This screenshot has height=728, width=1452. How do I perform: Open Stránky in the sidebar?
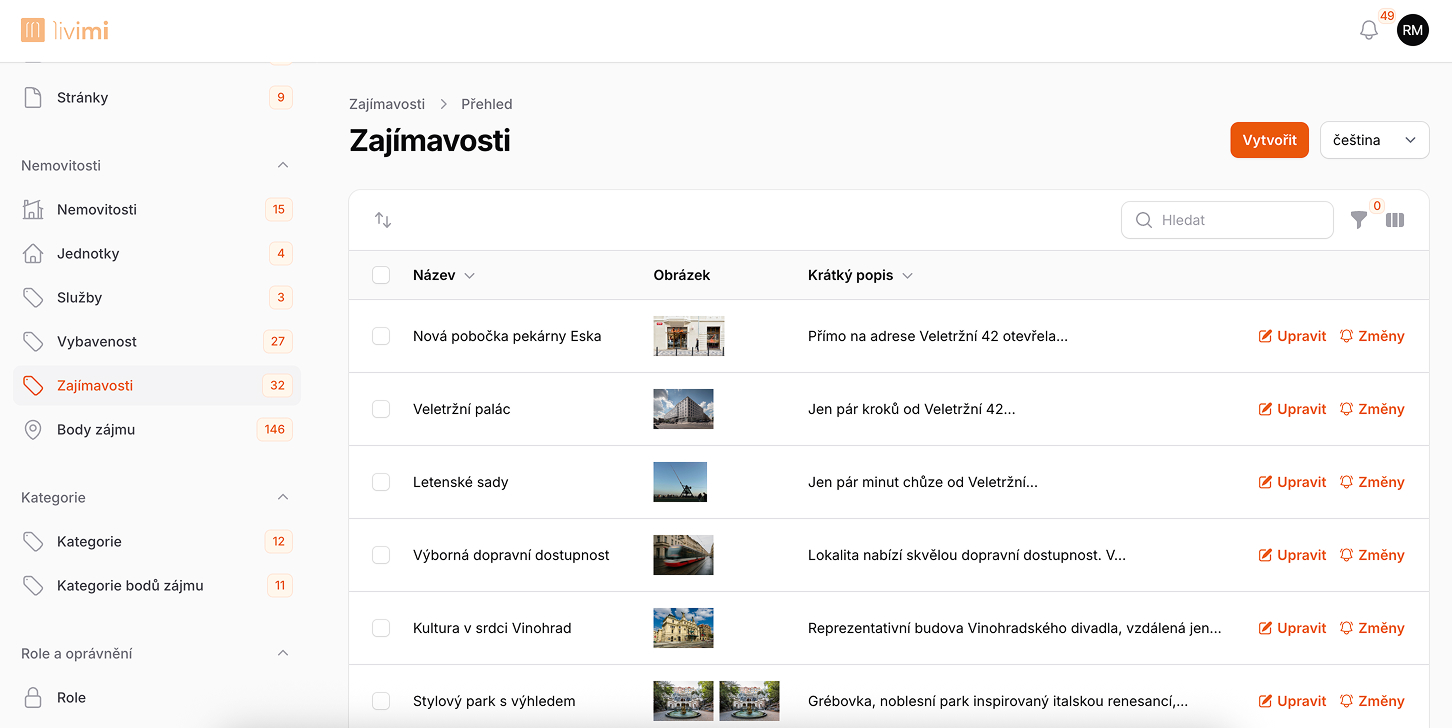click(x=157, y=97)
